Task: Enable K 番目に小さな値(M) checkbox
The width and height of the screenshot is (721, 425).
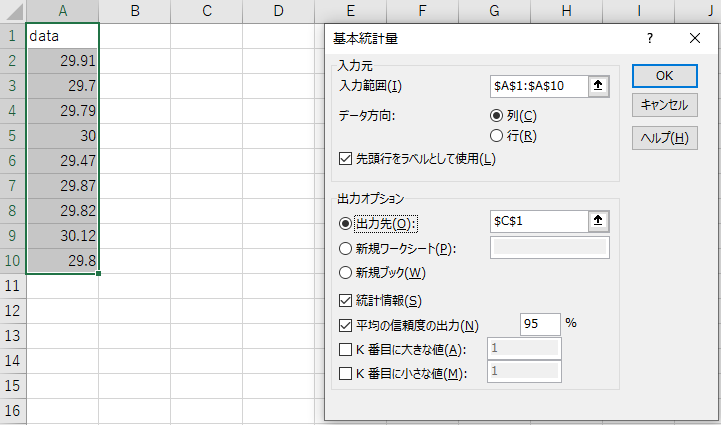Action: 345,373
